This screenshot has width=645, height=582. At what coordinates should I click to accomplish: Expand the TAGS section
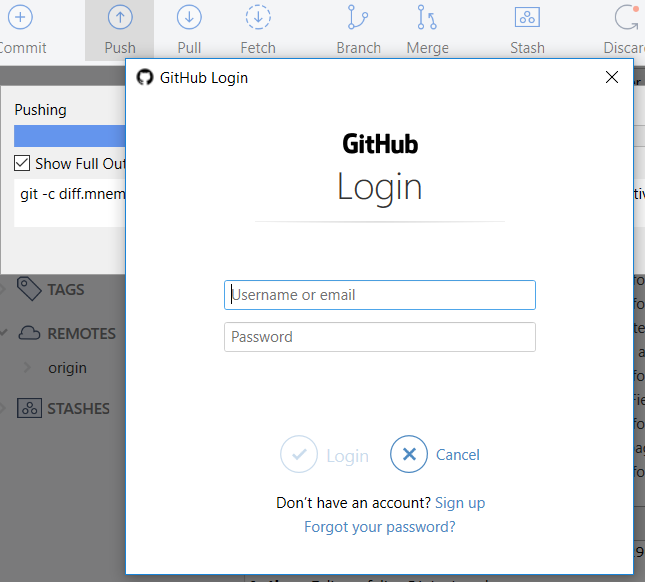(2, 289)
